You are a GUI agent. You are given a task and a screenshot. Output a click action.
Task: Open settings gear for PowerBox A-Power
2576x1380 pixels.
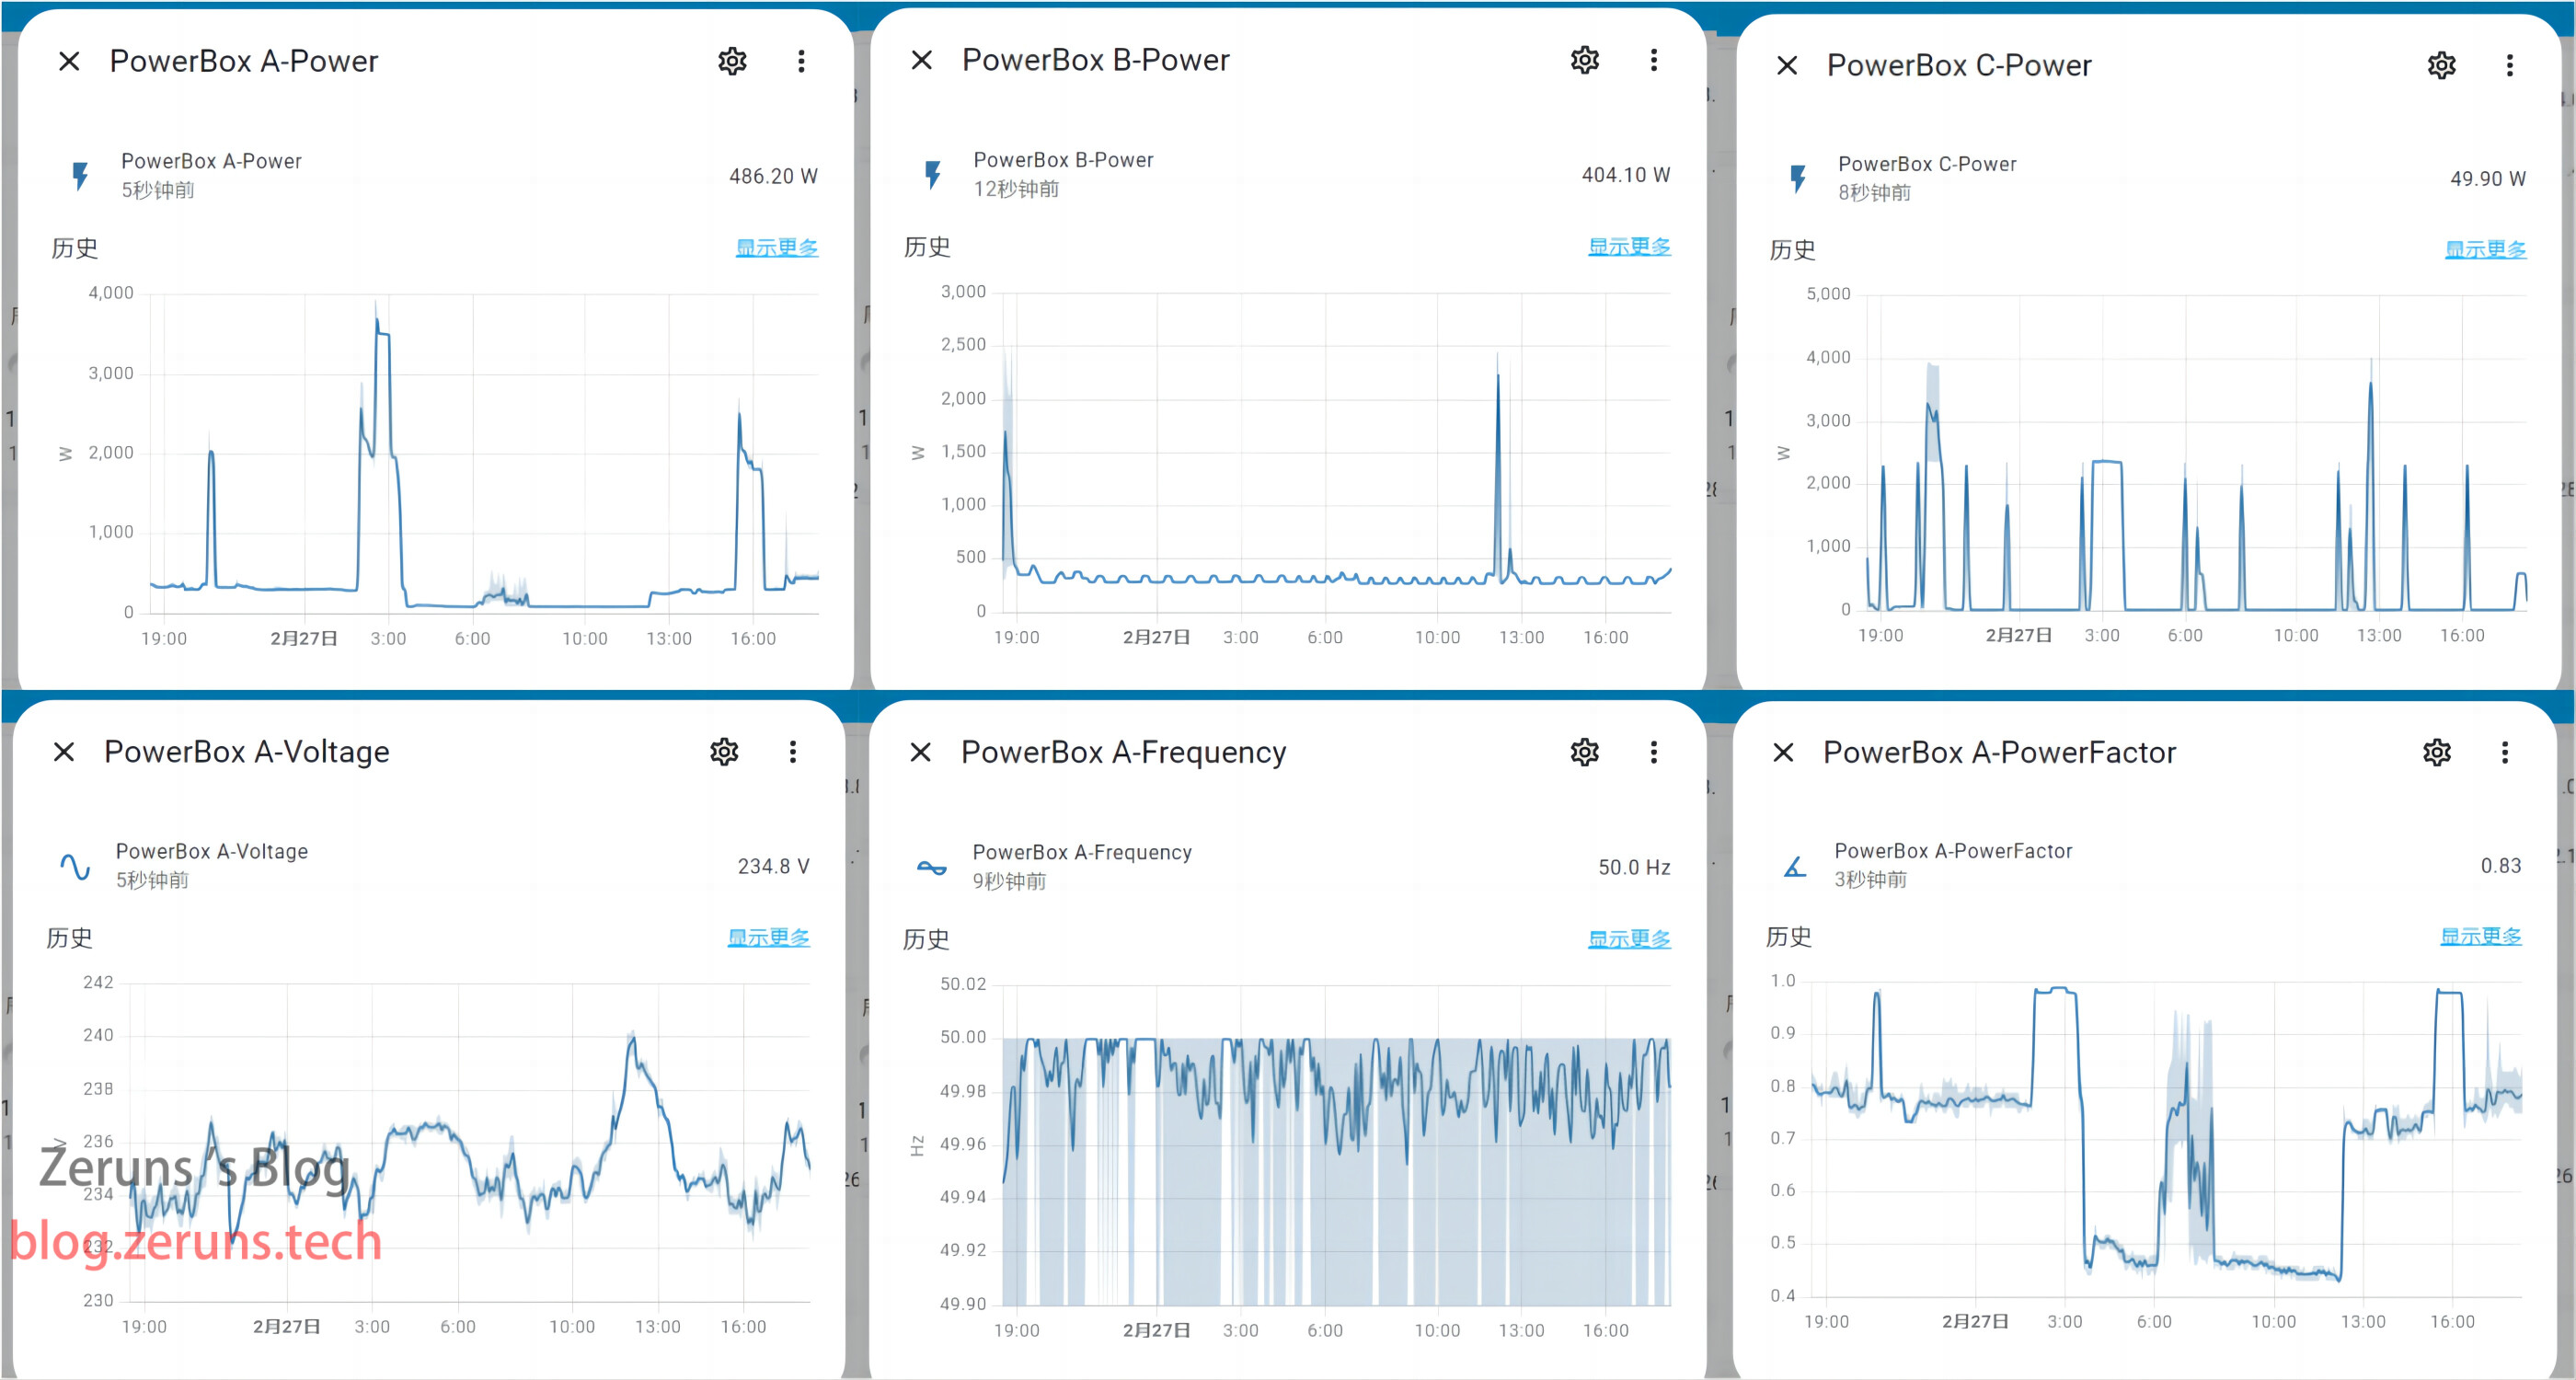click(x=732, y=62)
